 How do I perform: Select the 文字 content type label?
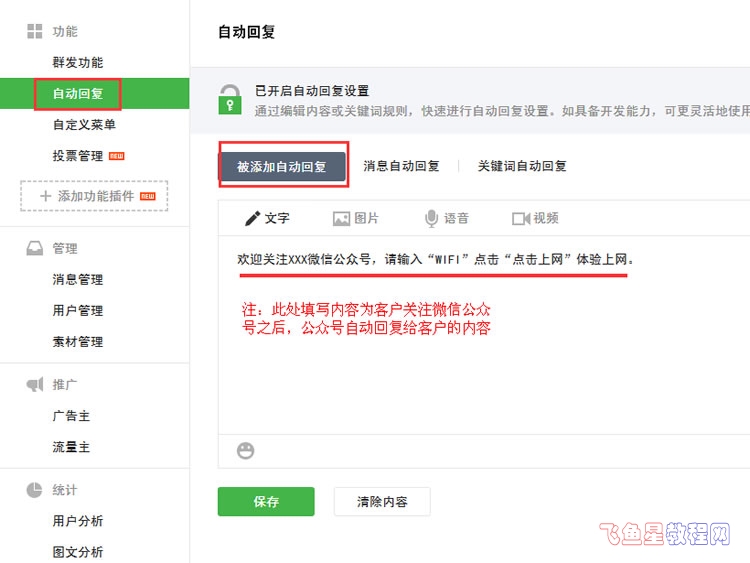point(277,219)
